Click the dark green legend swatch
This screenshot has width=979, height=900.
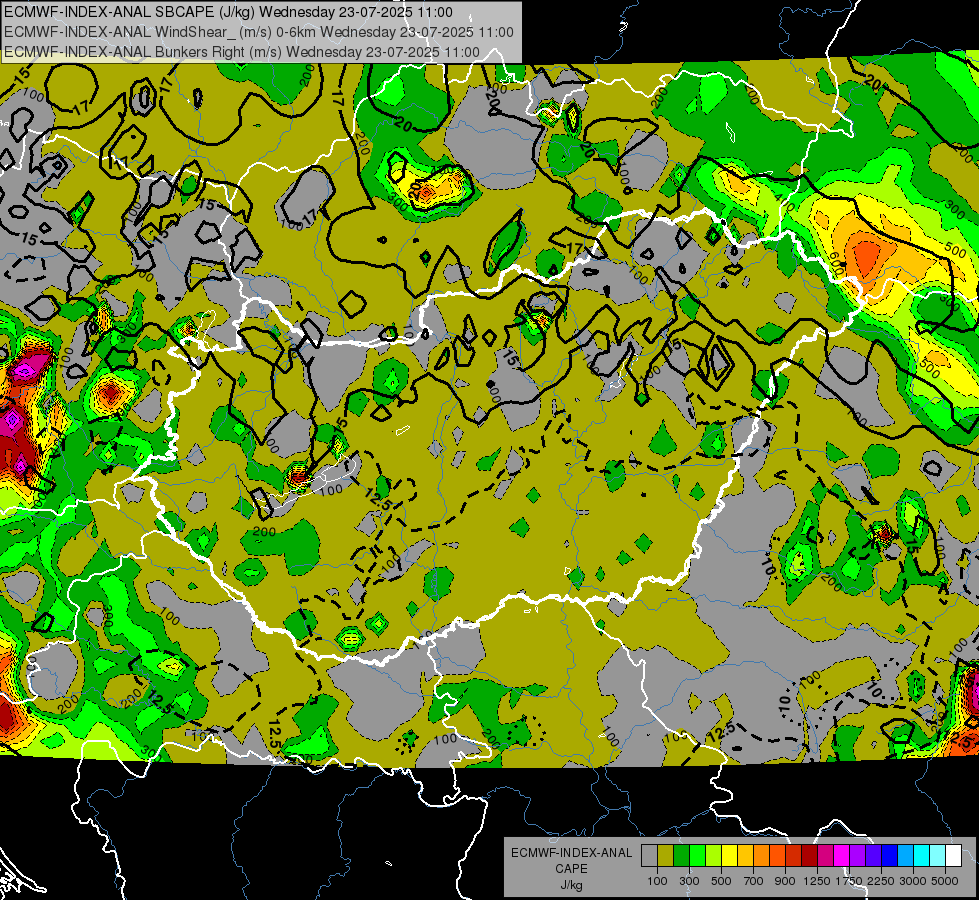coord(681,856)
